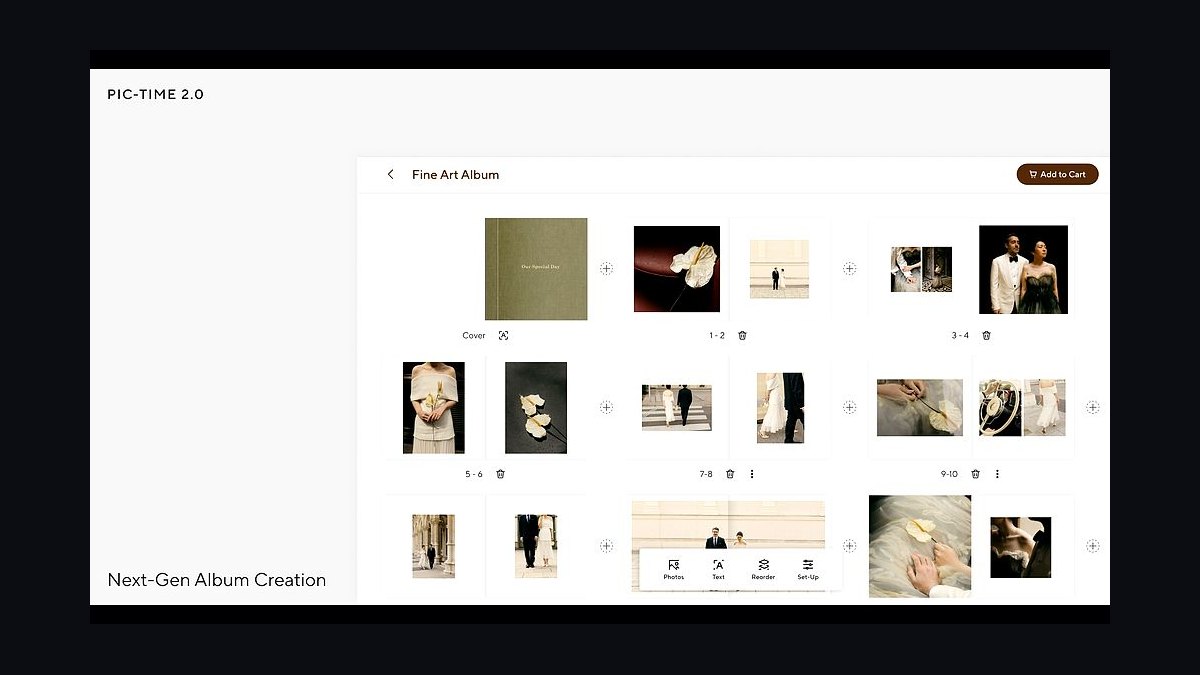
Task: Select the anthurium flower photo on page 1
Action: point(677,269)
